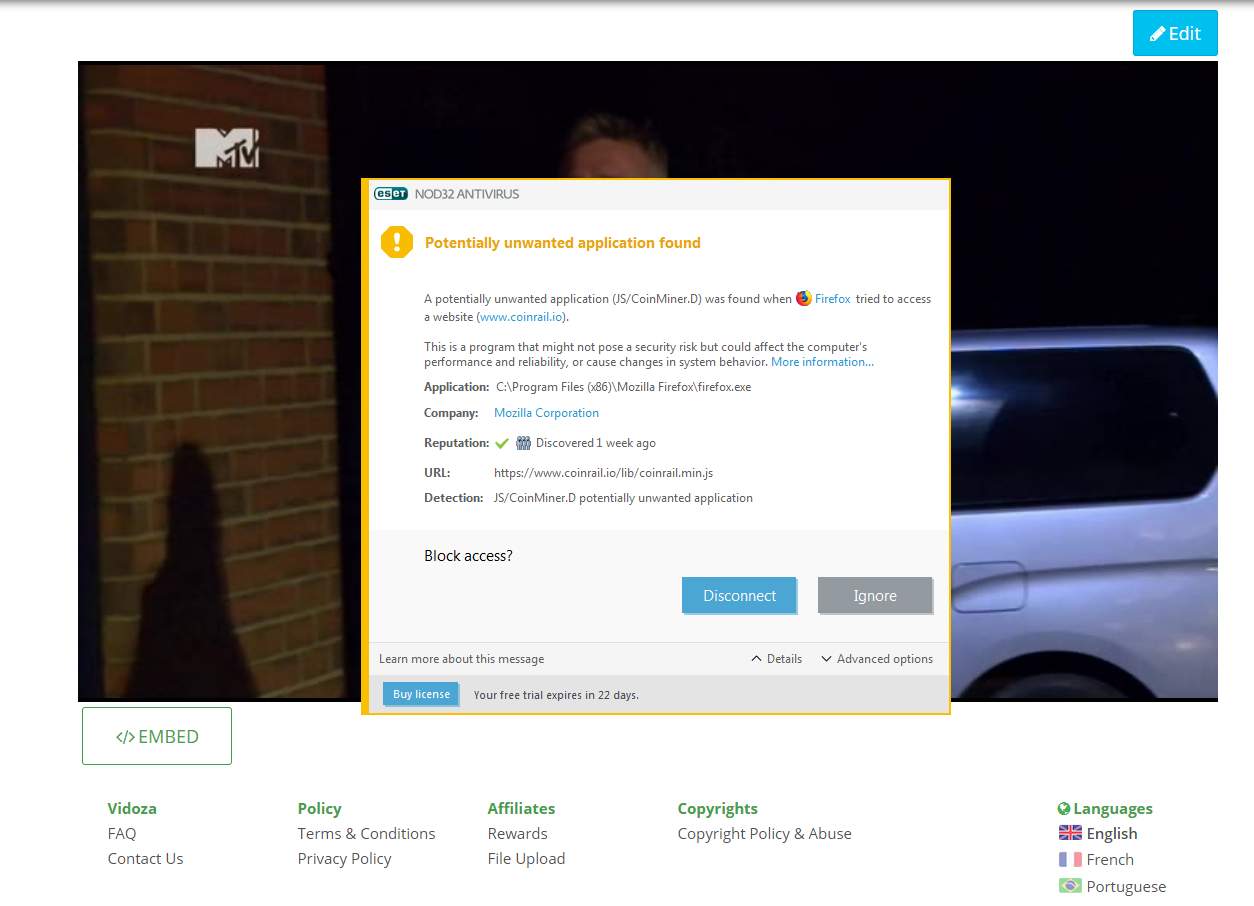Expand Advanced options
The width and height of the screenshot is (1254, 906).
[877, 659]
